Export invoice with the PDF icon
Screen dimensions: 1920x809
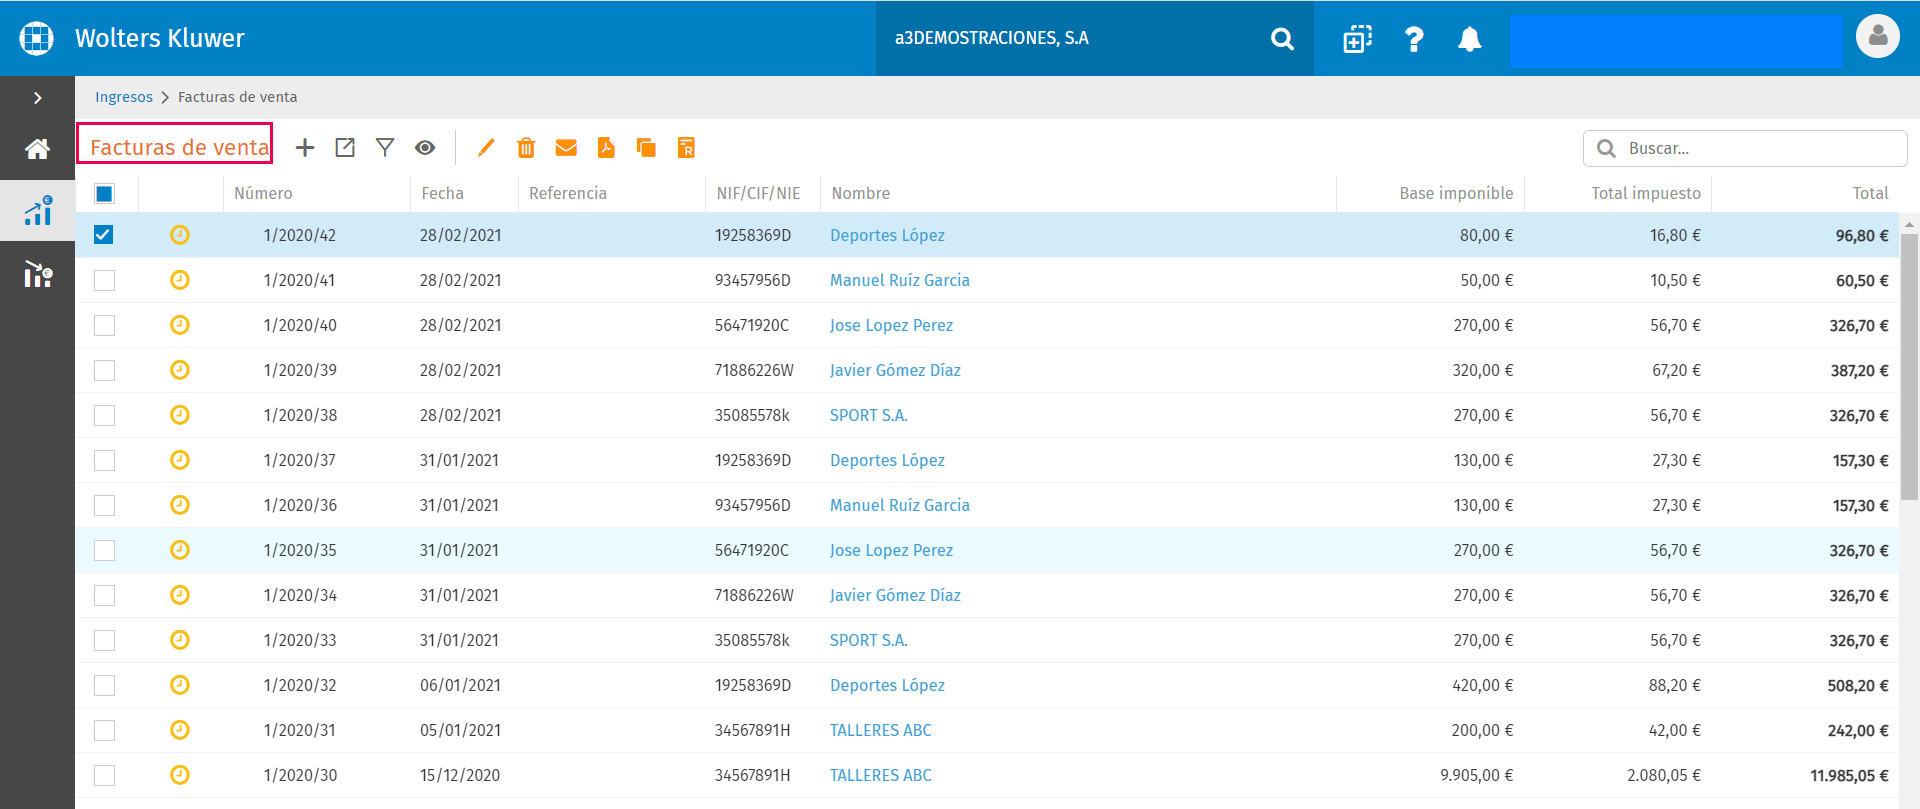coord(606,148)
